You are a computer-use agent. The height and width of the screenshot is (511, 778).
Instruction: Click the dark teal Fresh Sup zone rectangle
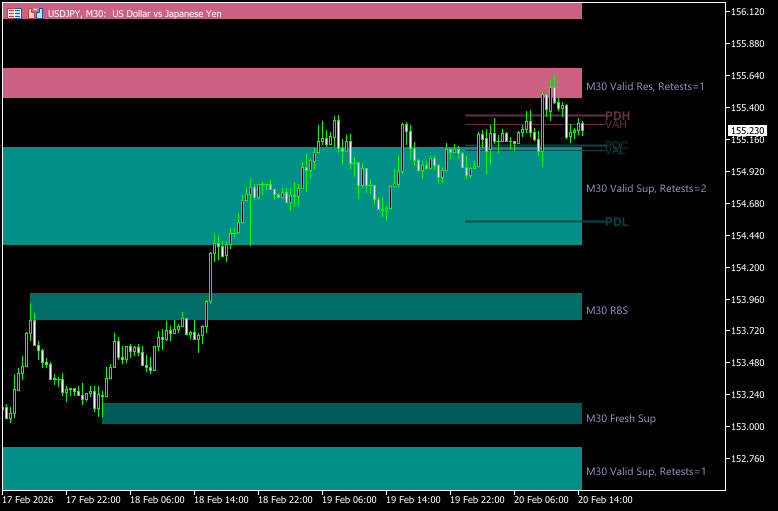coord(340,413)
